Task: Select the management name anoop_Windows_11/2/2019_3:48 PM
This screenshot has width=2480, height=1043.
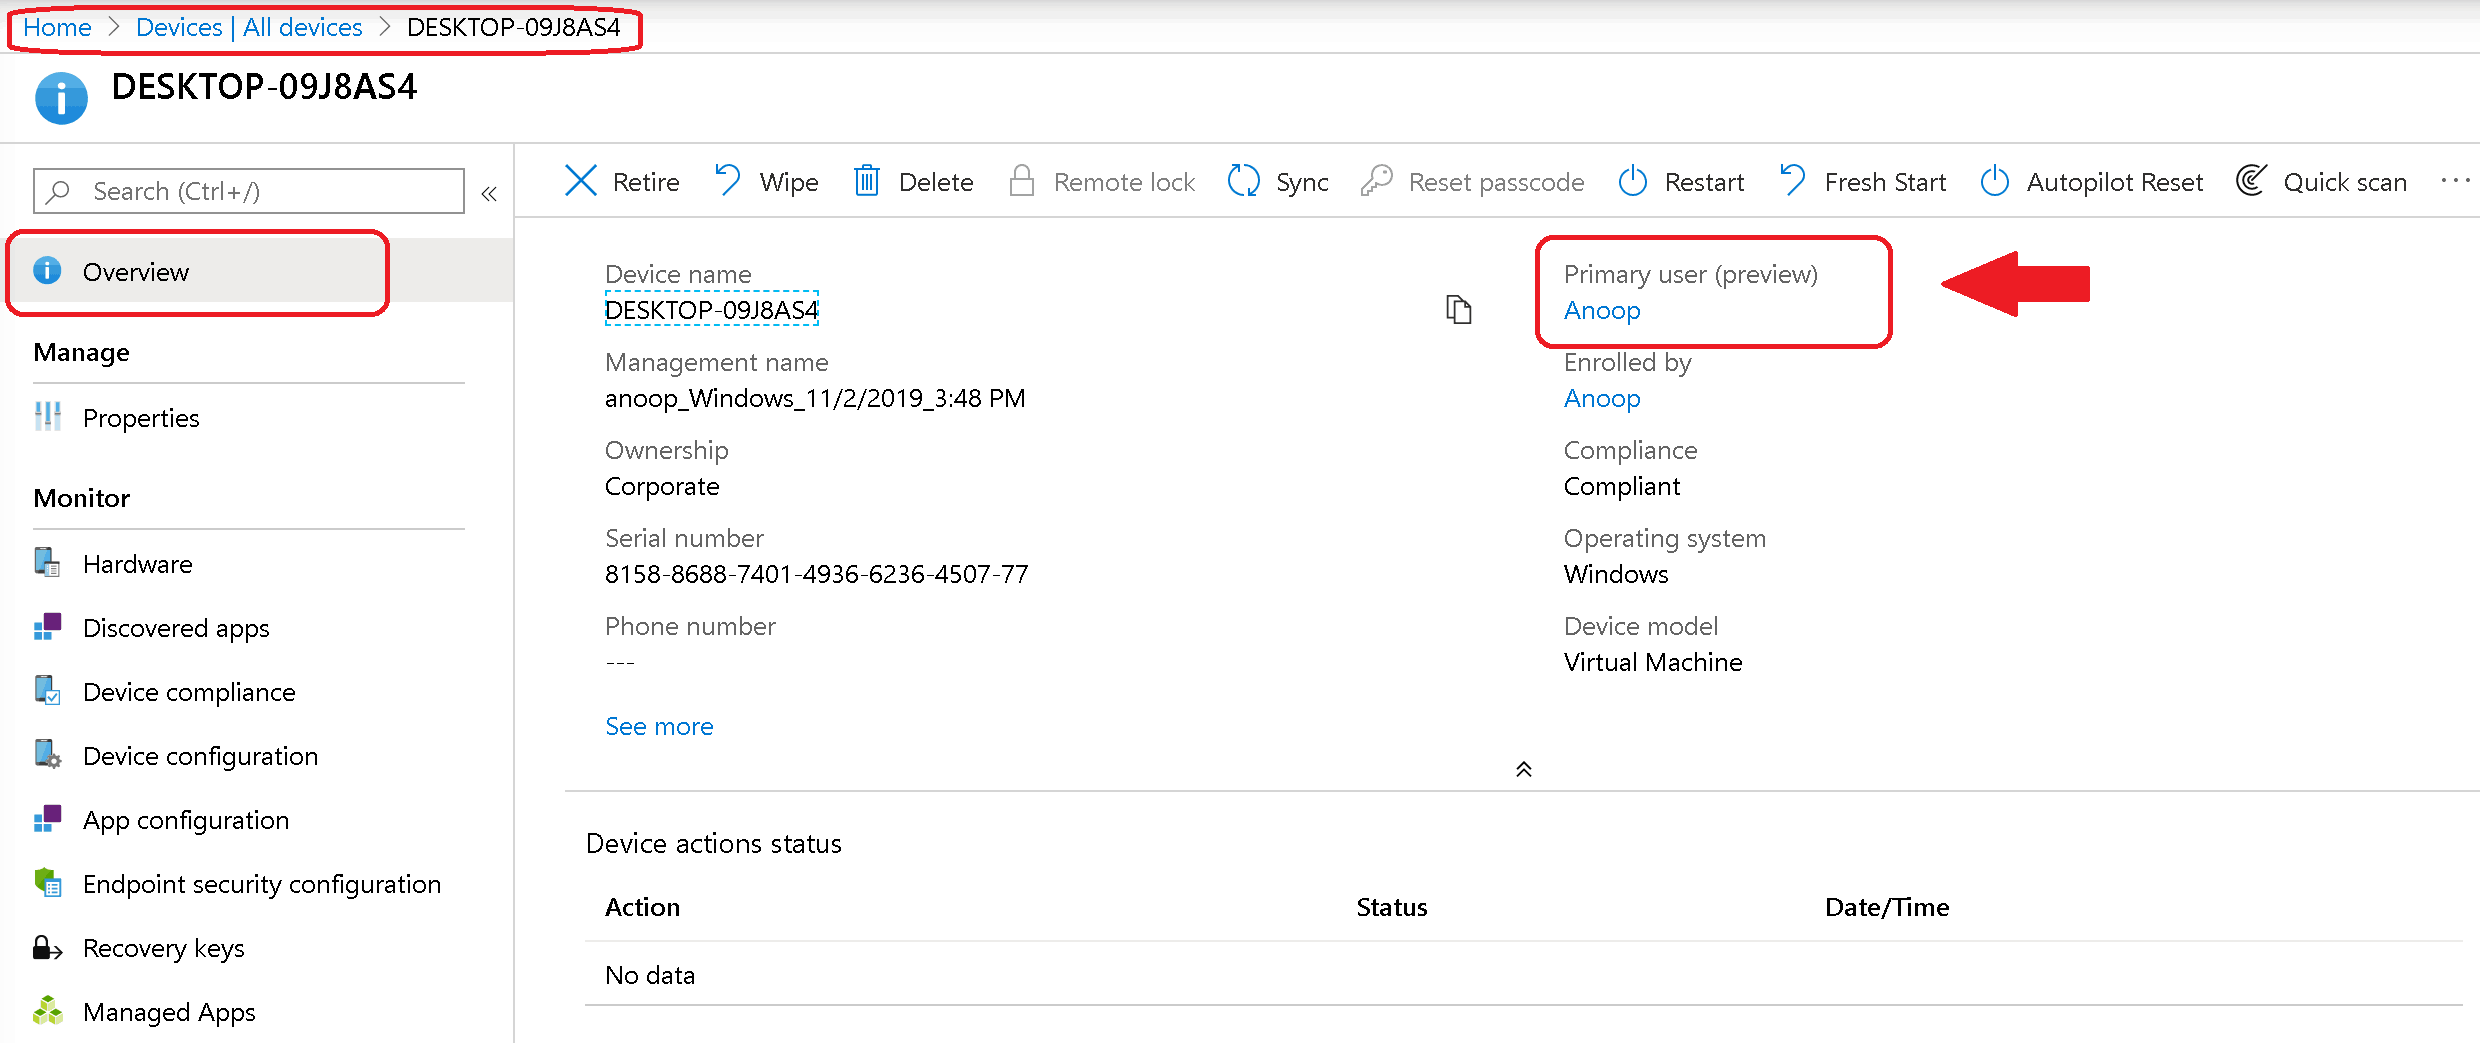Action: [815, 398]
